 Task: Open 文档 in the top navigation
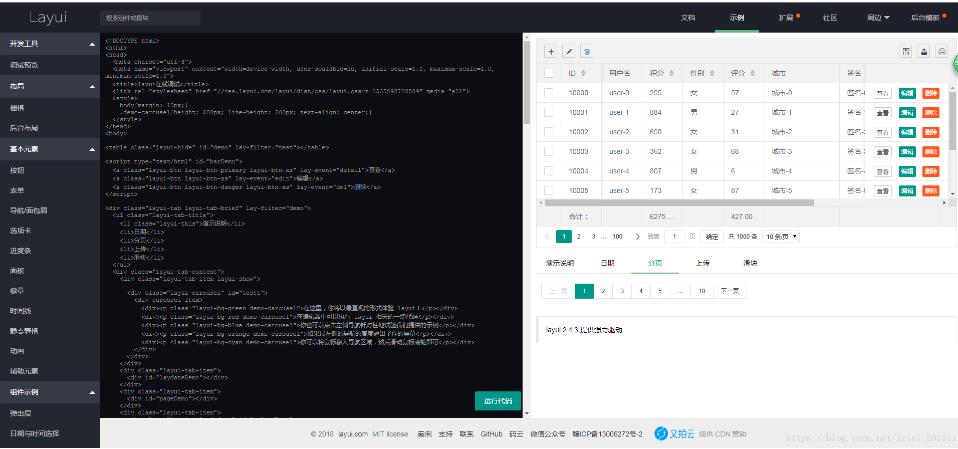pos(688,18)
